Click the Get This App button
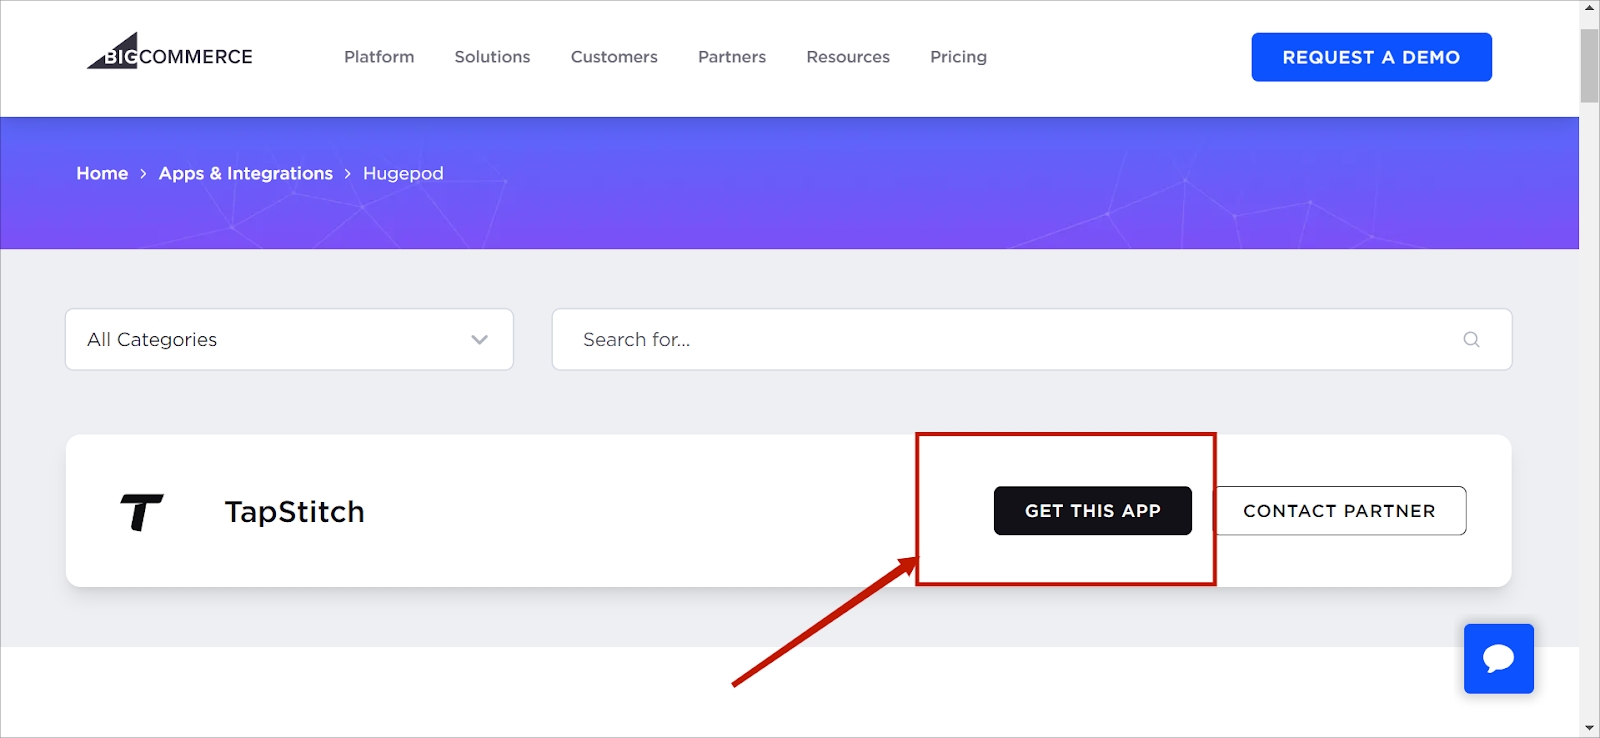 coord(1092,511)
